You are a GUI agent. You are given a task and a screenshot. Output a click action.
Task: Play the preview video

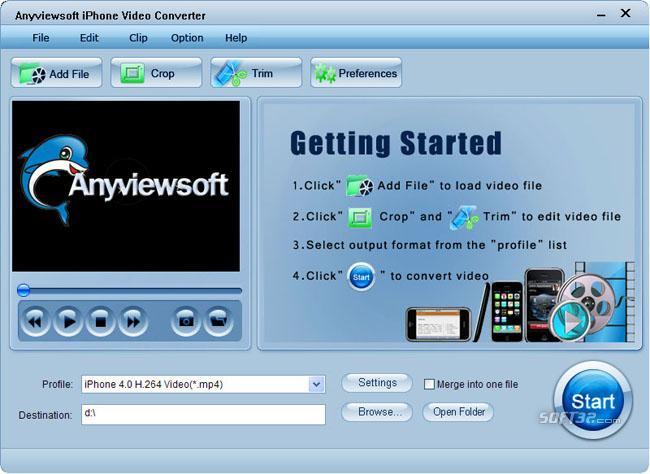click(x=68, y=321)
